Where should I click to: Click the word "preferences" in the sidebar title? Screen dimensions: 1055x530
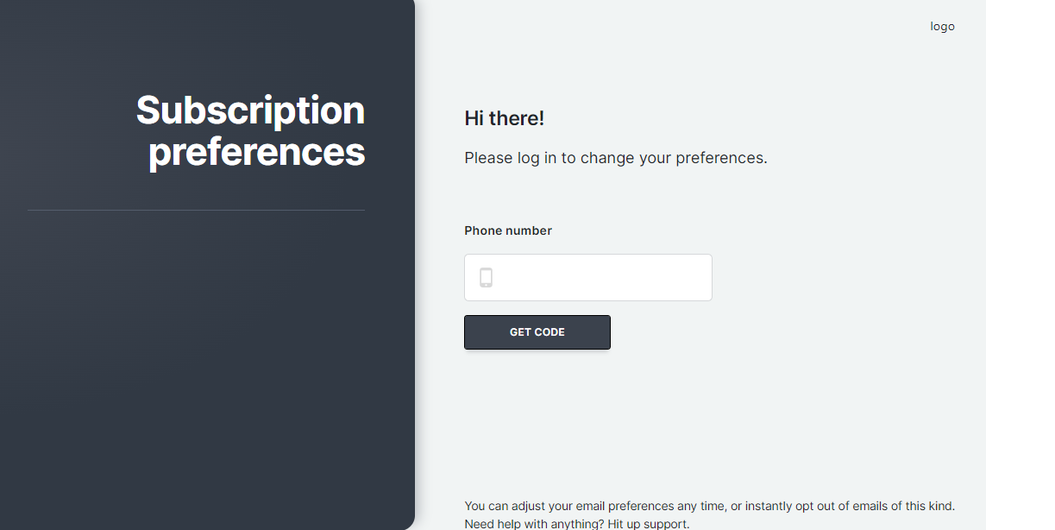coord(257,152)
